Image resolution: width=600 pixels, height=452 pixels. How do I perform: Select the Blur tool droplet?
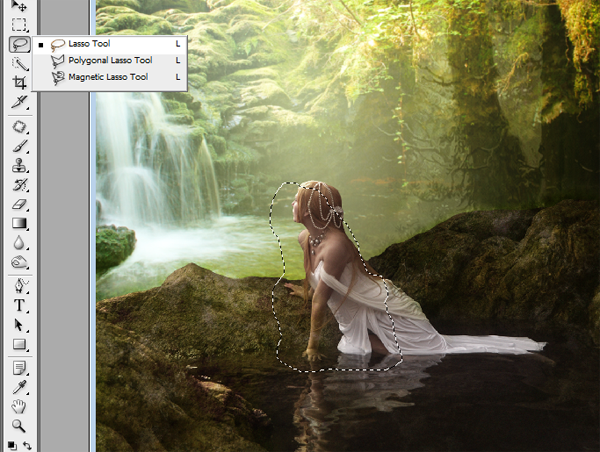(19, 243)
